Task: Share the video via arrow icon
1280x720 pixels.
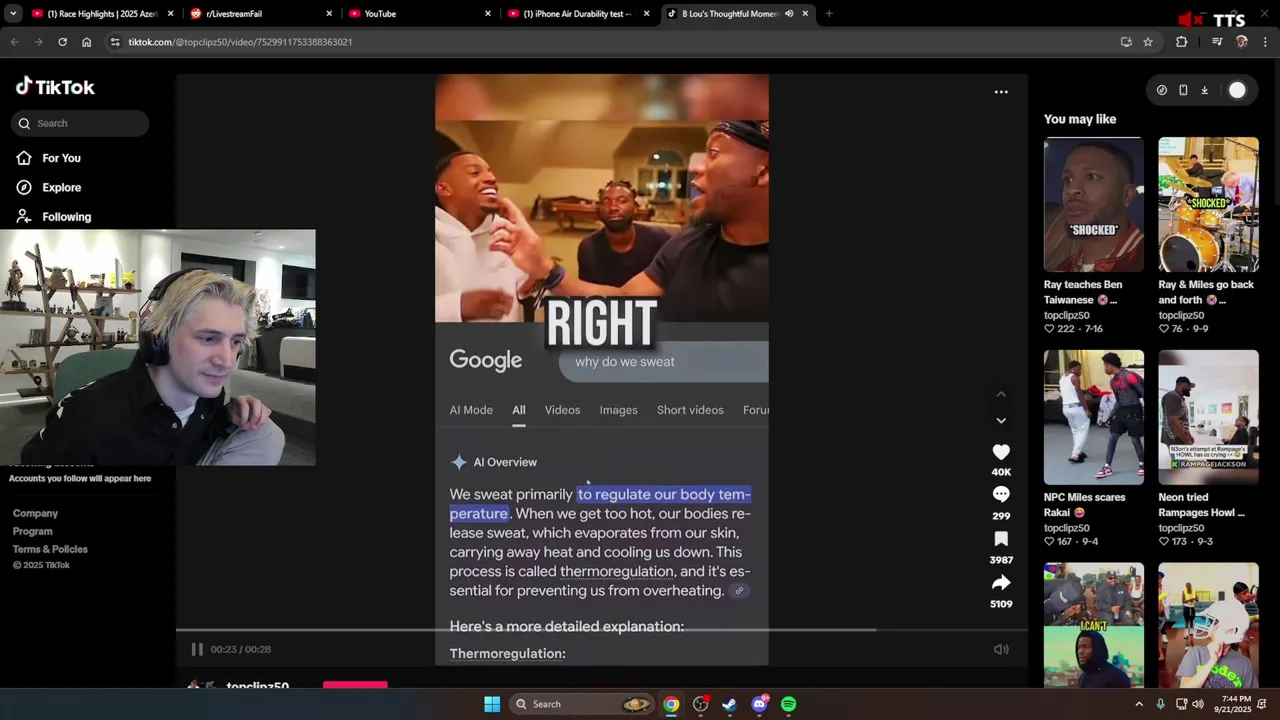Action: (x=1001, y=583)
